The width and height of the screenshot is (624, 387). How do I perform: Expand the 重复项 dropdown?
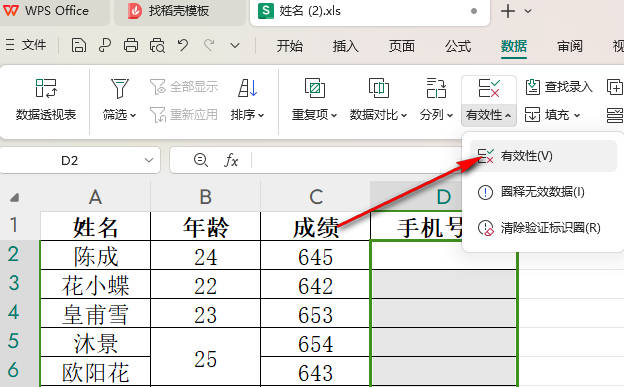tap(334, 115)
